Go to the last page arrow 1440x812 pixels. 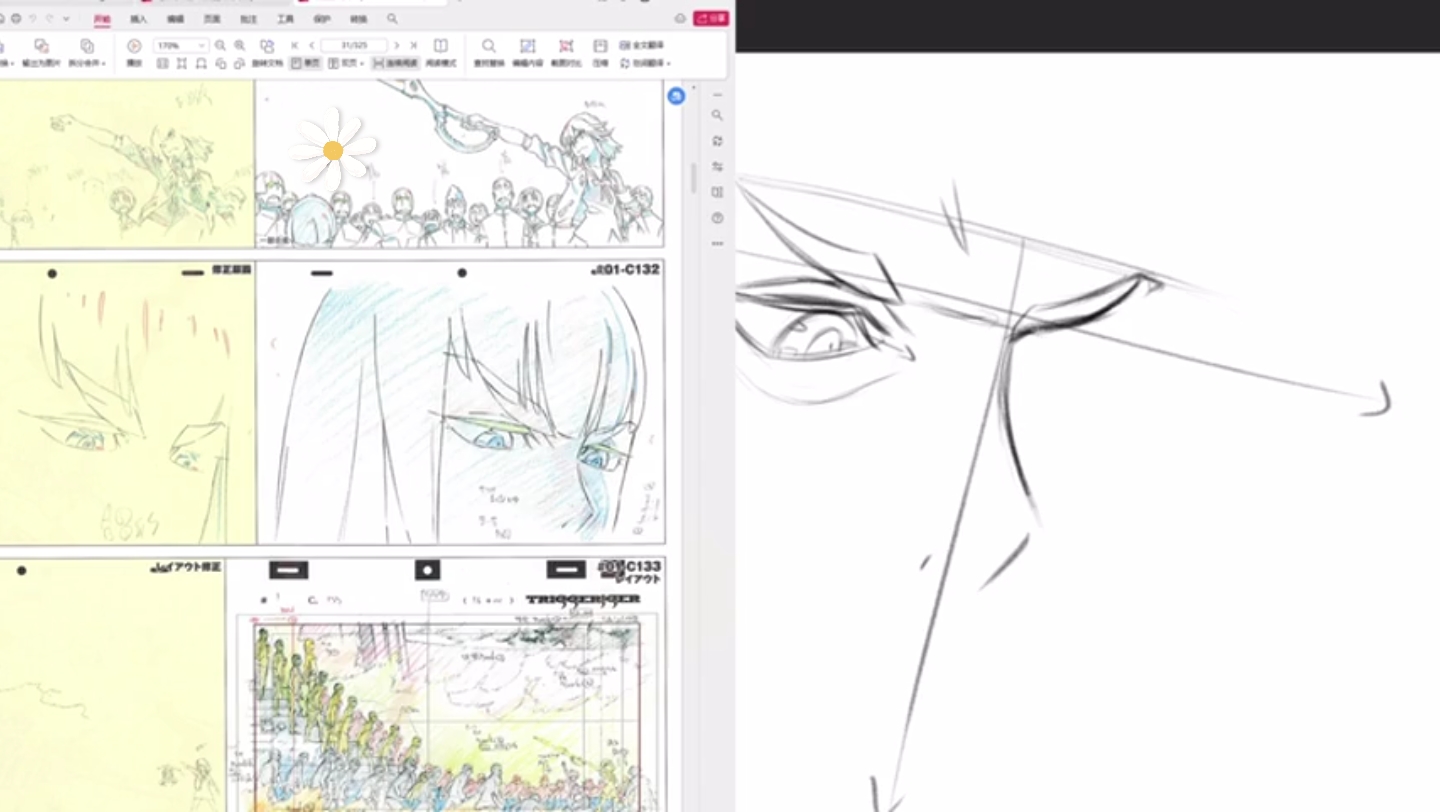pos(414,46)
